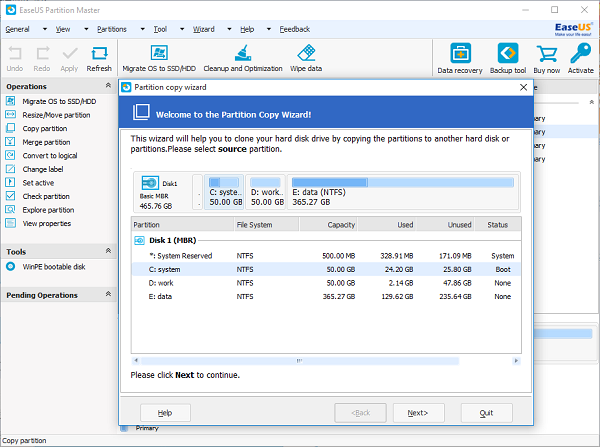Screen dimensions: 600x447
Task: Click the Capacity column header
Action: pos(328,225)
